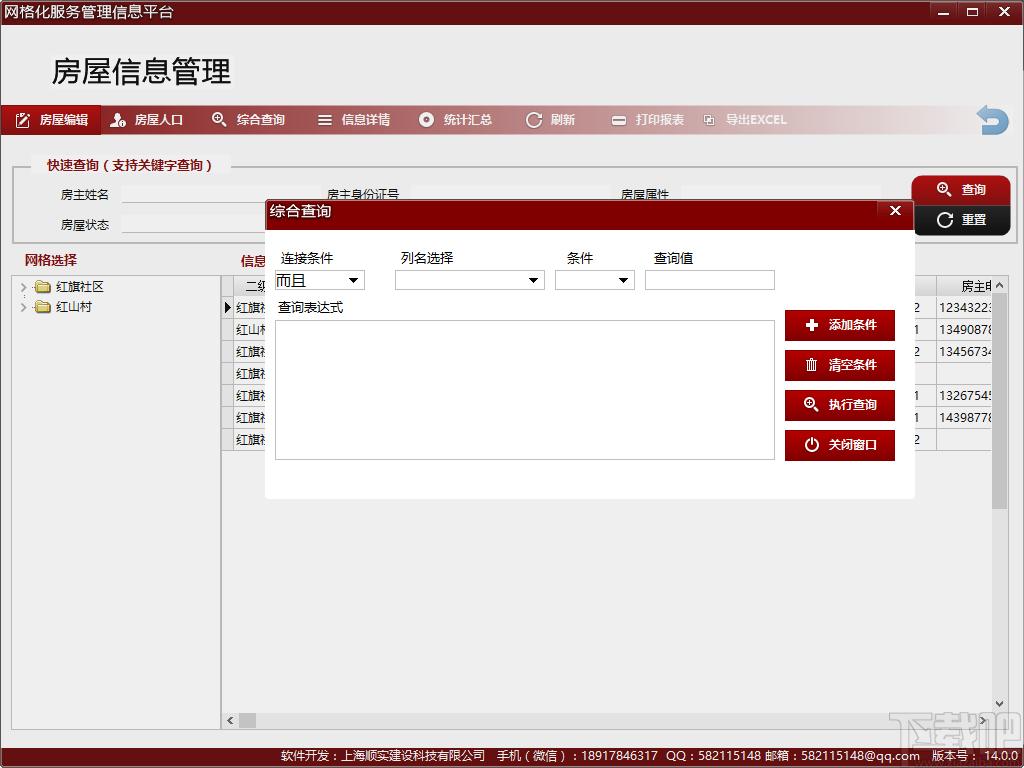Click the 查询值 input field
1024x768 pixels.
point(710,280)
